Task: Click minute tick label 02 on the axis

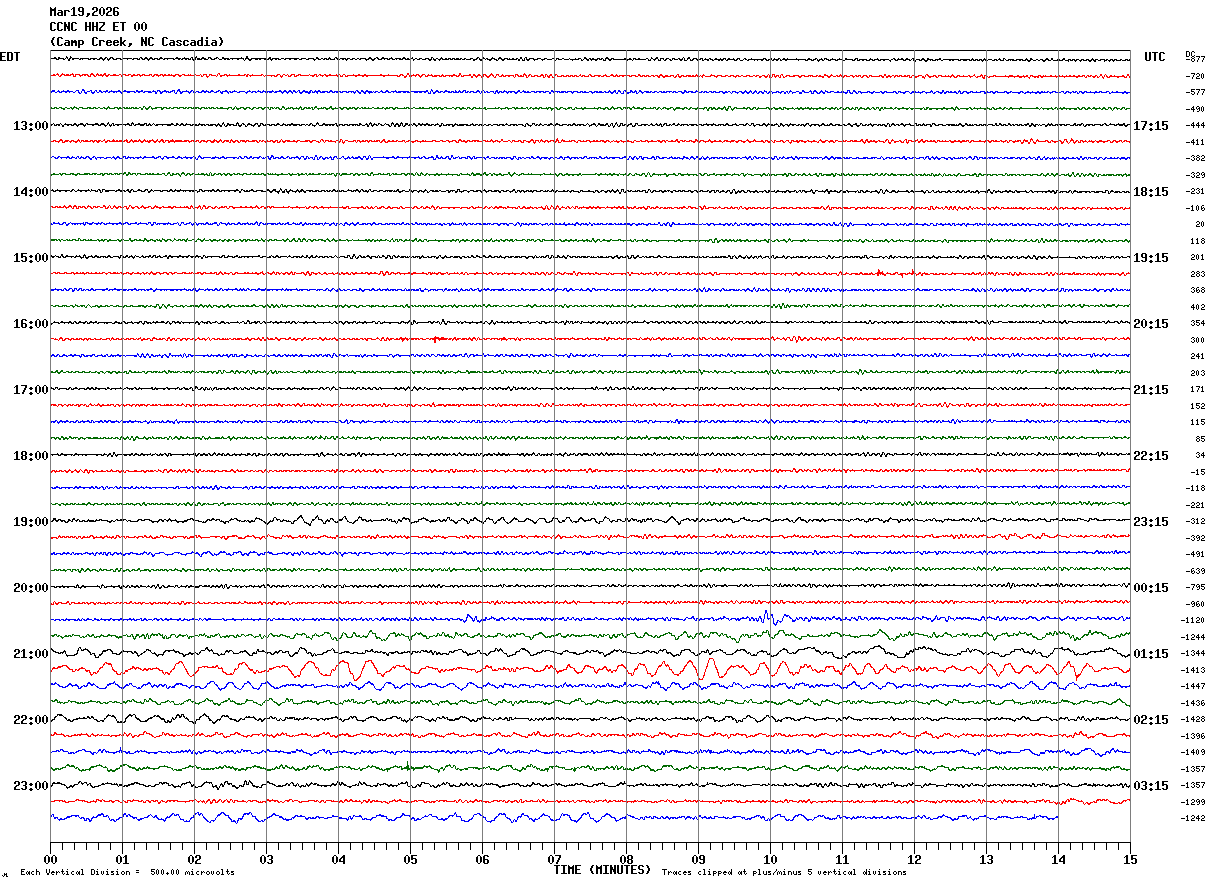Action: [194, 859]
